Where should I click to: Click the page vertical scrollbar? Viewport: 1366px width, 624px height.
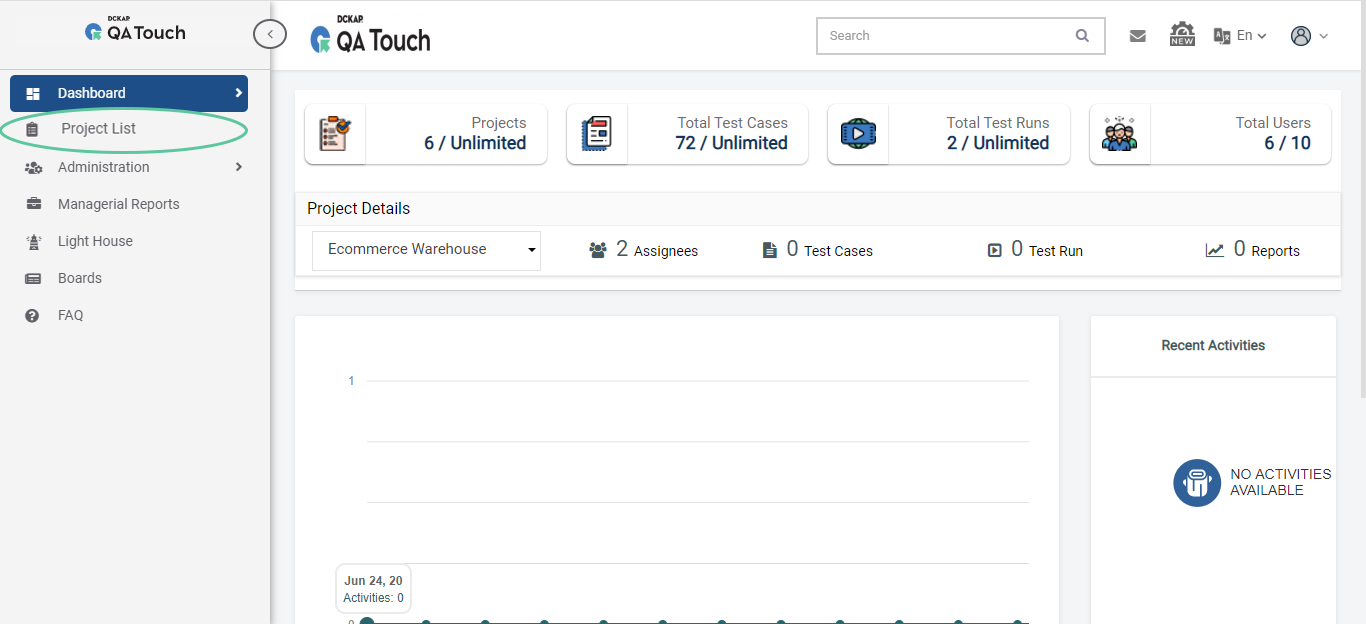click(x=1362, y=200)
